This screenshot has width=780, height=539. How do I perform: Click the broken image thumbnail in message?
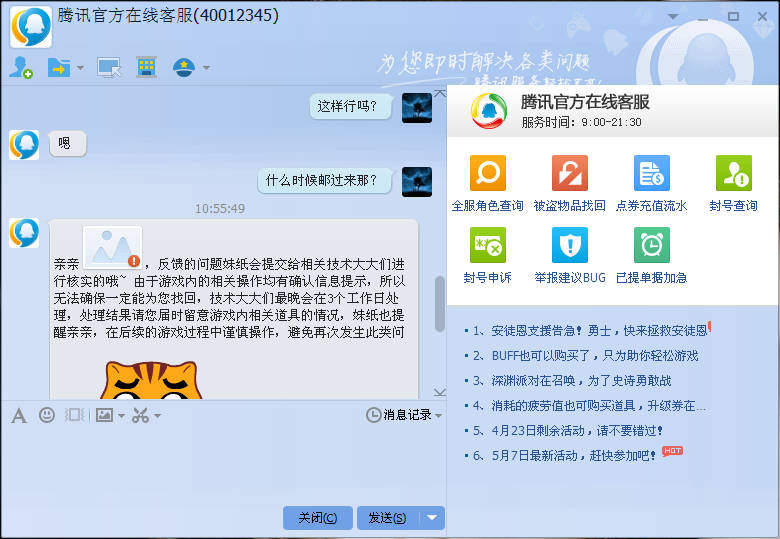tap(112, 247)
